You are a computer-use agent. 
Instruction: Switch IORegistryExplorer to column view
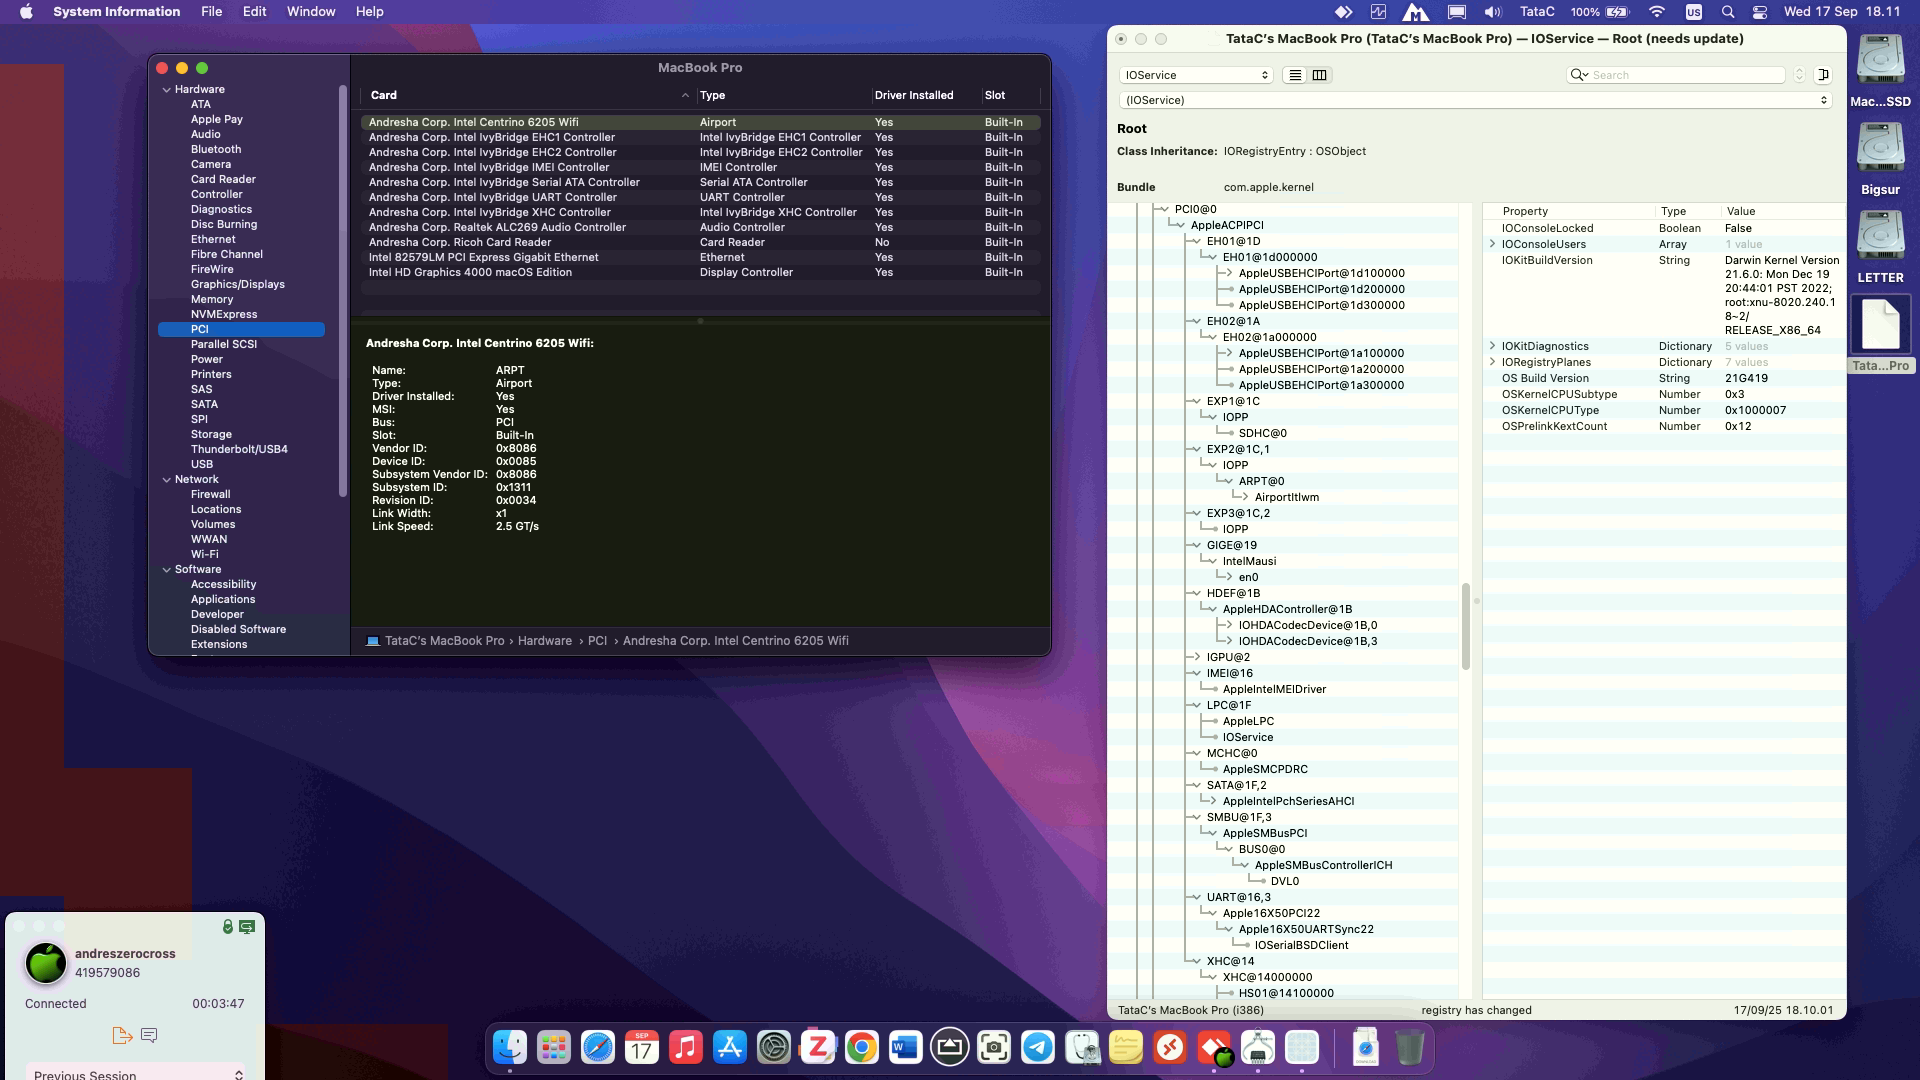click(x=1319, y=75)
